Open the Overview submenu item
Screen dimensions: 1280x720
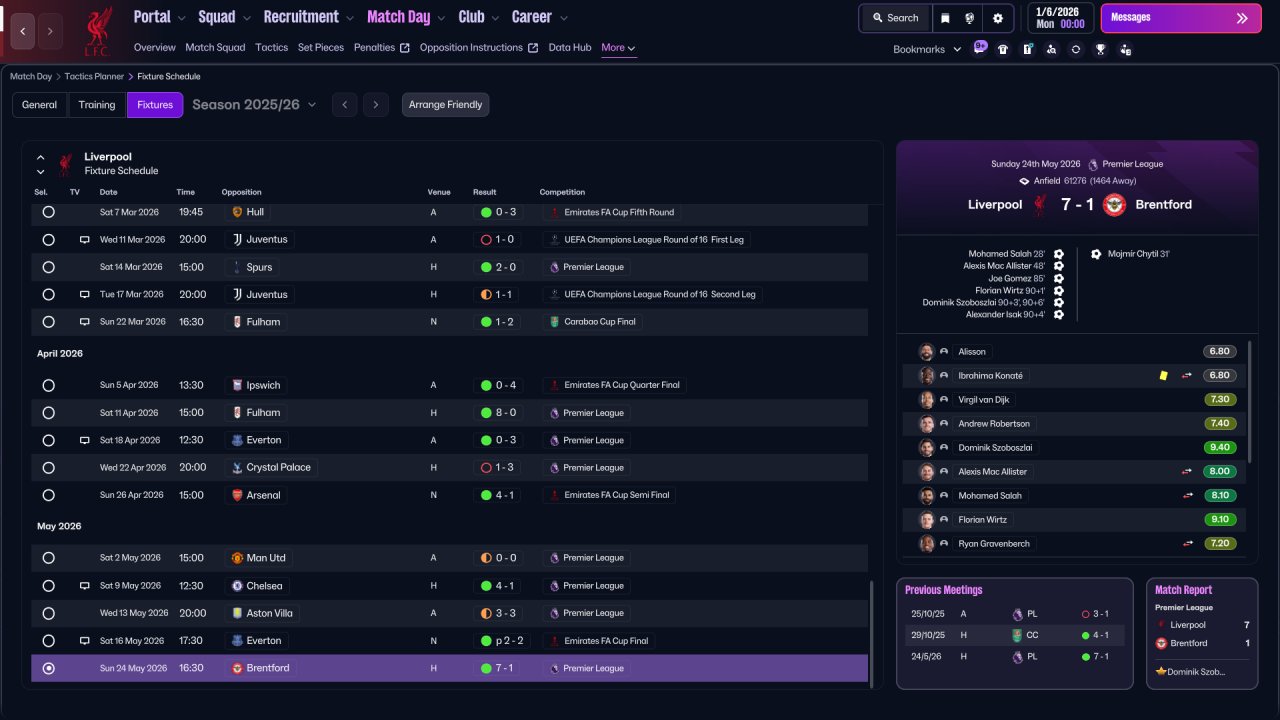pyautogui.click(x=154, y=48)
